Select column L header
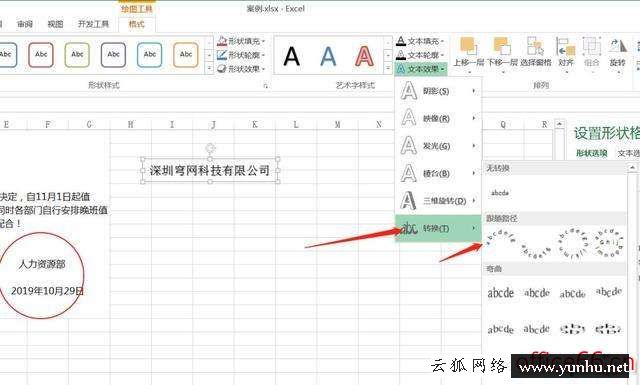Image resolution: width=640 pixels, height=385 pixels. point(296,124)
